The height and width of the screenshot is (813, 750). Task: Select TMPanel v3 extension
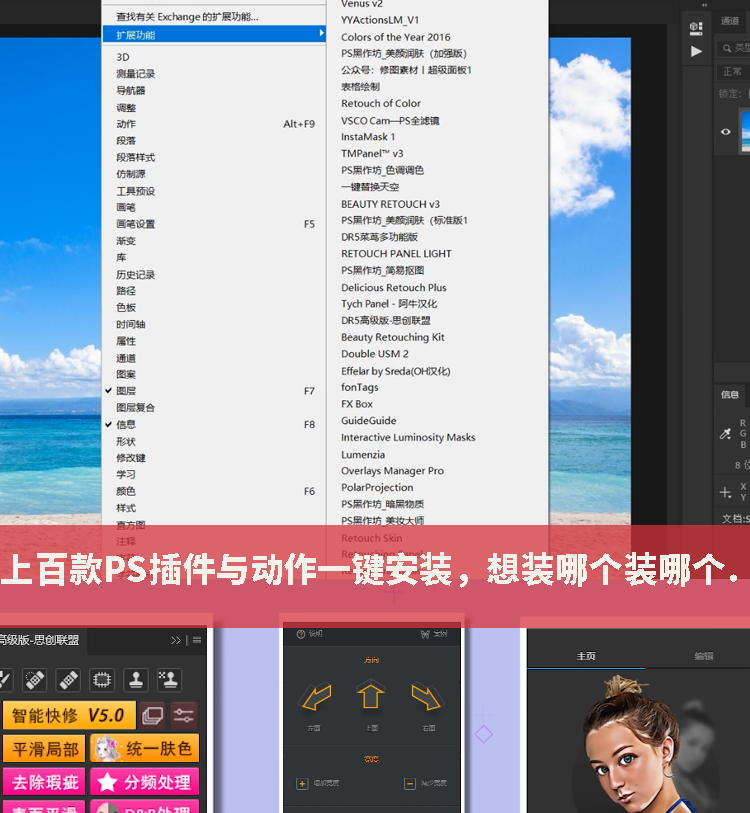coord(372,153)
